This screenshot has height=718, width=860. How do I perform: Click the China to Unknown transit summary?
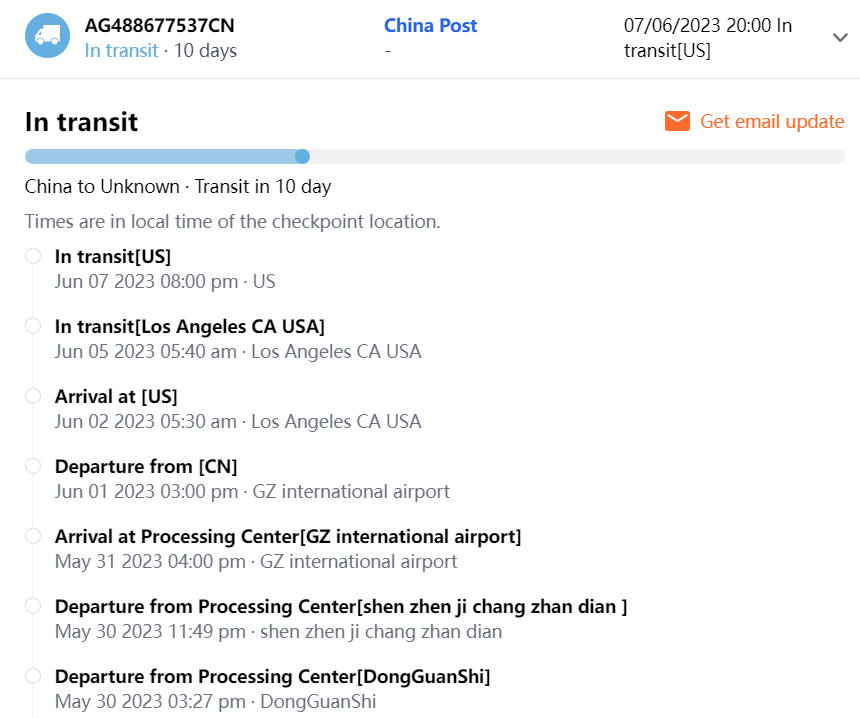177,186
